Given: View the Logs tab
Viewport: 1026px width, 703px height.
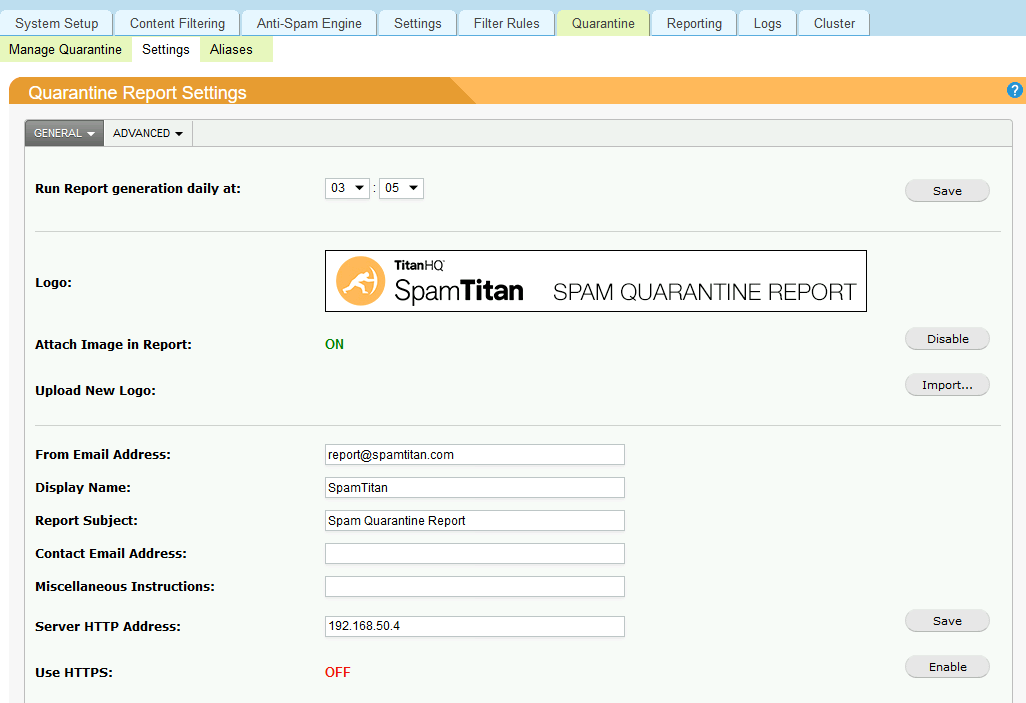Looking at the screenshot, I should tap(768, 24).
